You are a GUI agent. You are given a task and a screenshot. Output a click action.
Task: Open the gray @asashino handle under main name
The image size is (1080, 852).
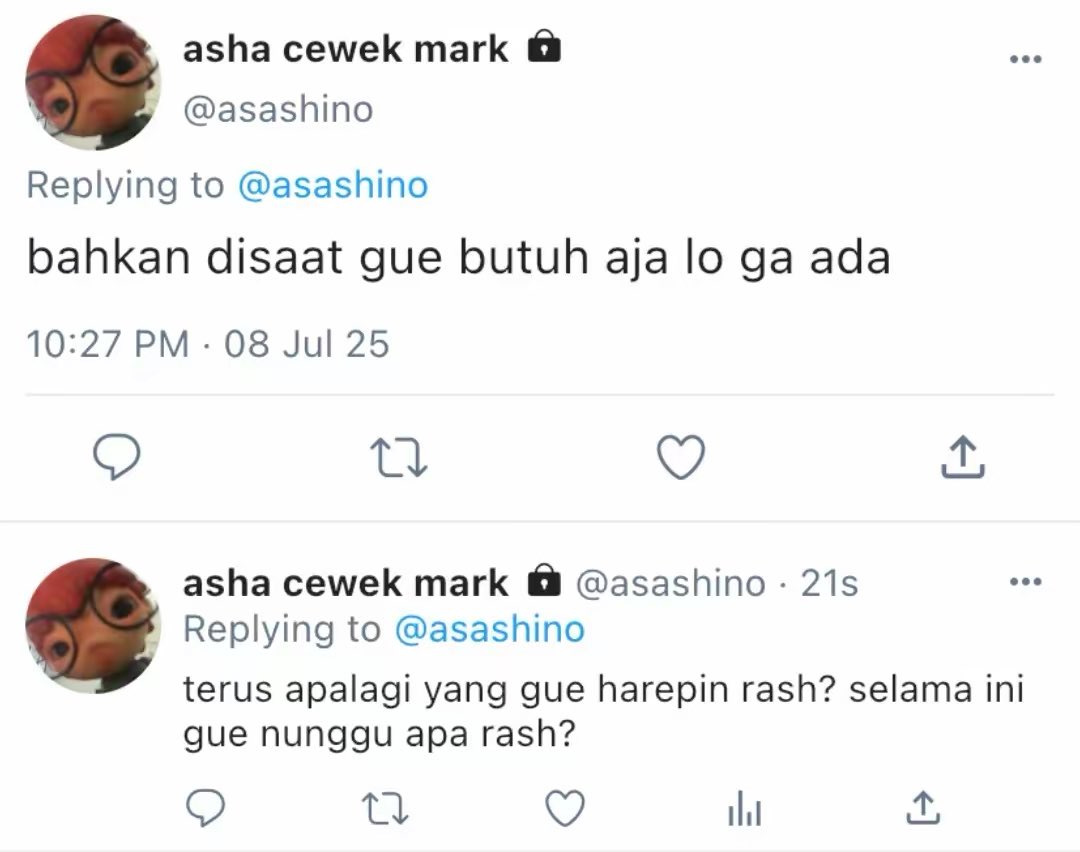point(278,110)
